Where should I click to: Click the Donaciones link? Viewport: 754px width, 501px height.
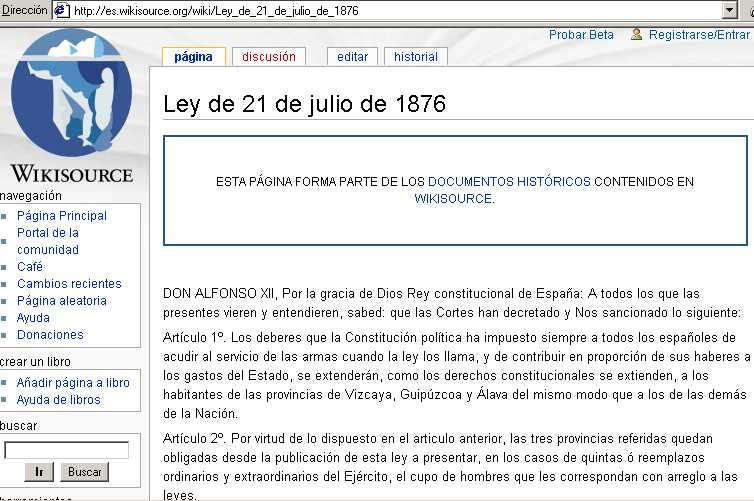[x=50, y=335]
